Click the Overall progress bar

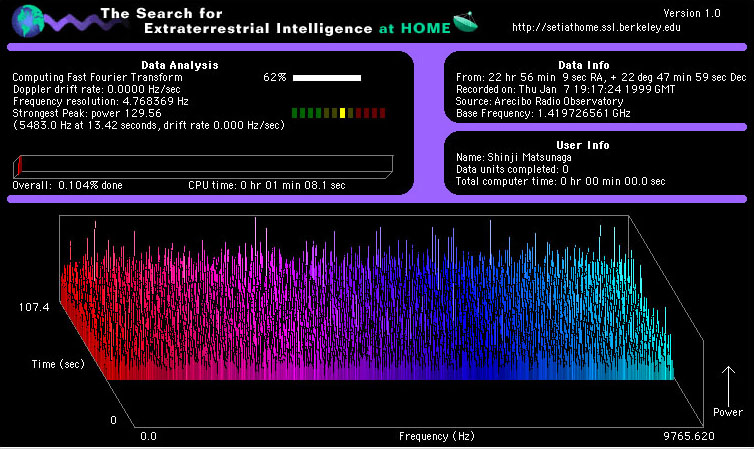(203, 166)
